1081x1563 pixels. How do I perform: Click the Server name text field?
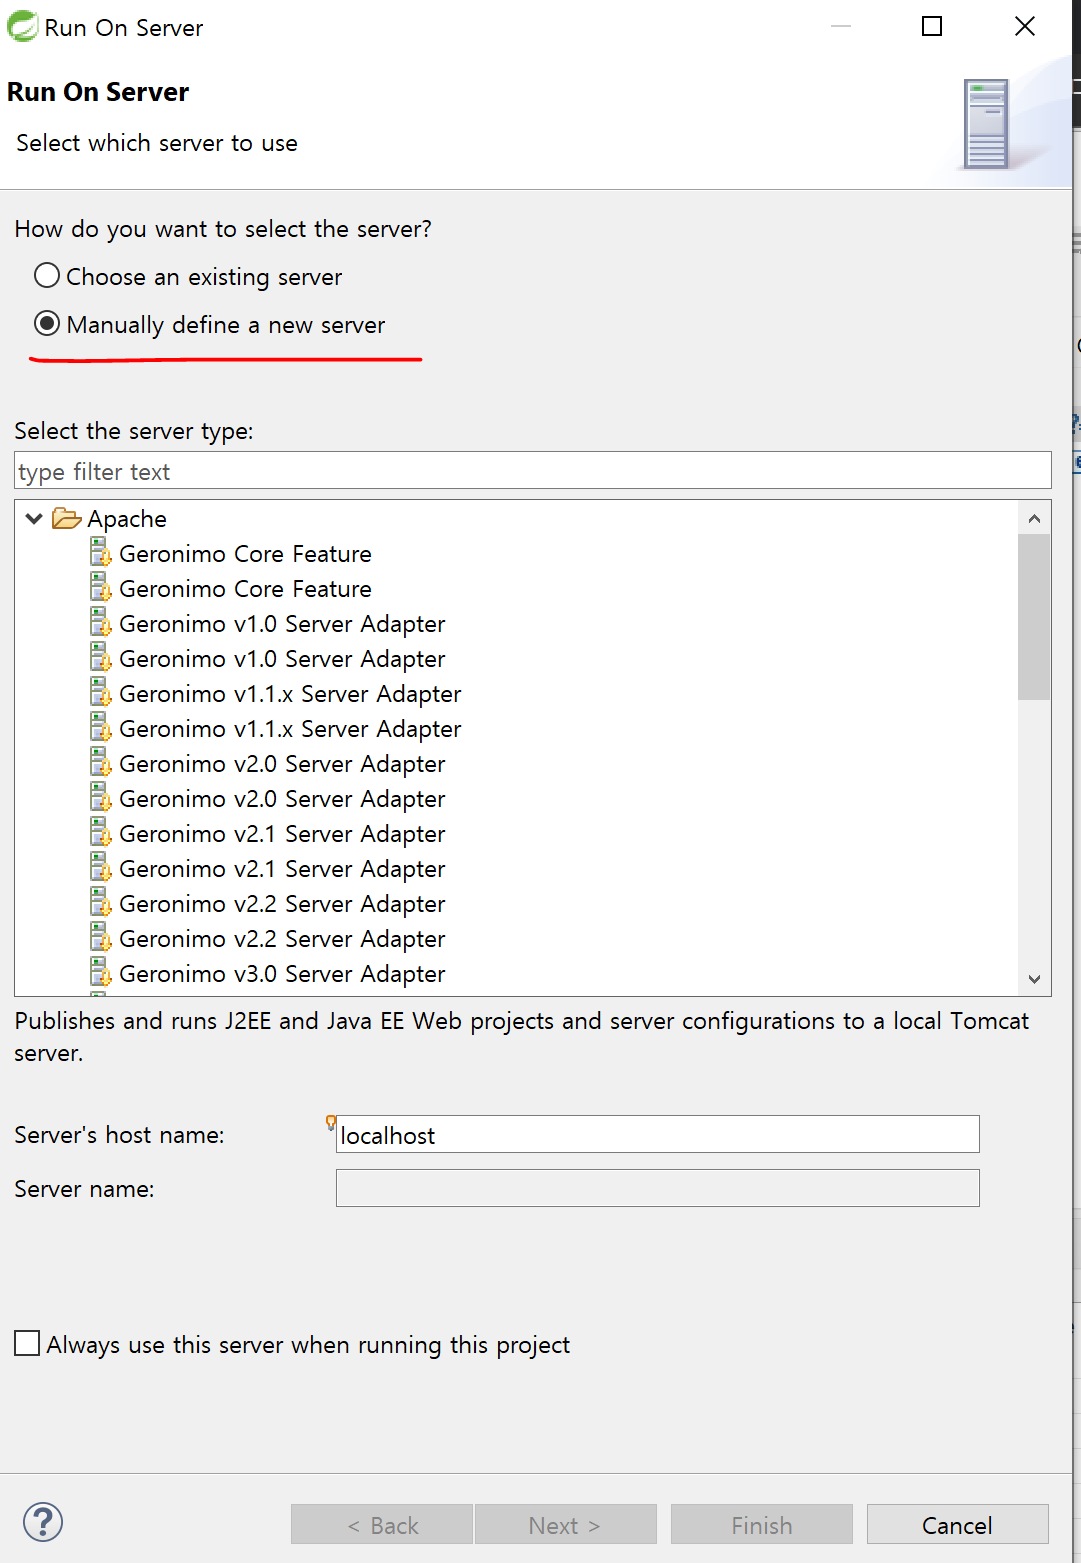point(657,1188)
